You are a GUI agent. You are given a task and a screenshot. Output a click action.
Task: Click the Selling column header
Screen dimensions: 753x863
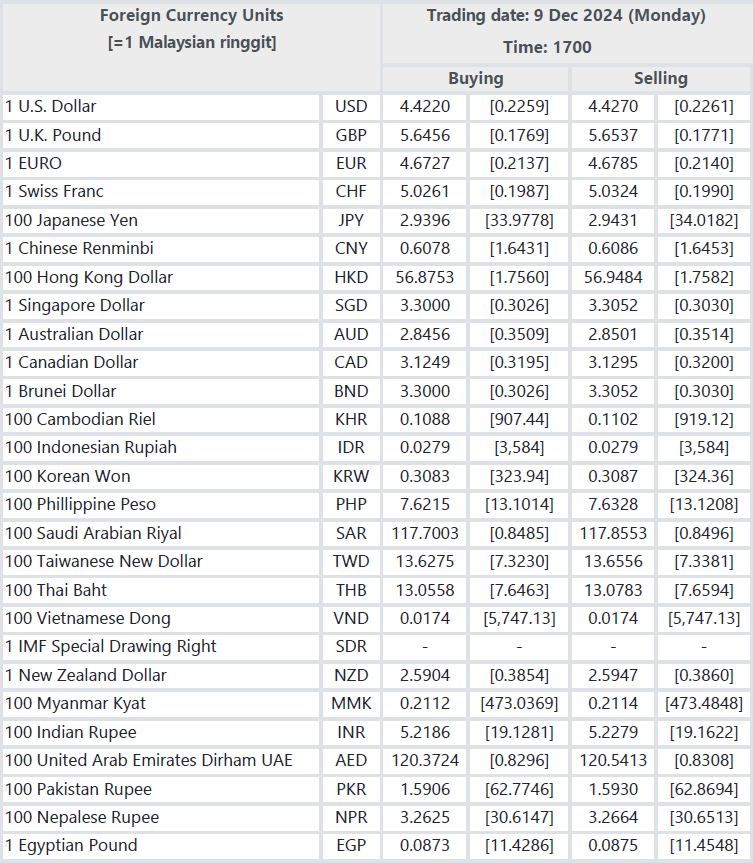tap(660, 78)
